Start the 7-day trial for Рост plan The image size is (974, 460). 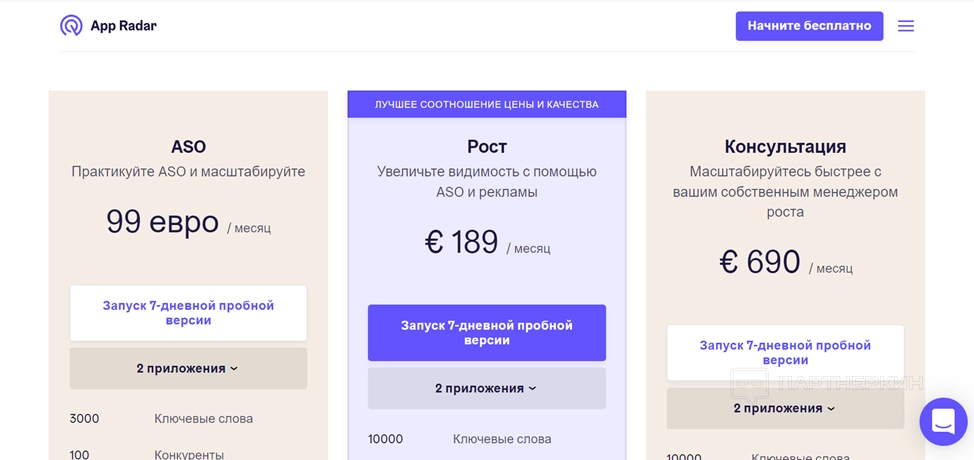[487, 333]
